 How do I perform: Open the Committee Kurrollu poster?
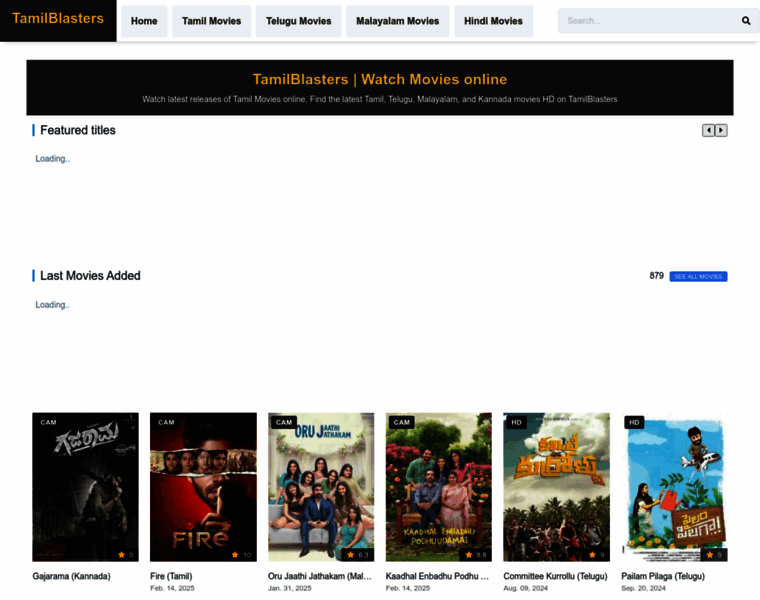click(x=556, y=487)
